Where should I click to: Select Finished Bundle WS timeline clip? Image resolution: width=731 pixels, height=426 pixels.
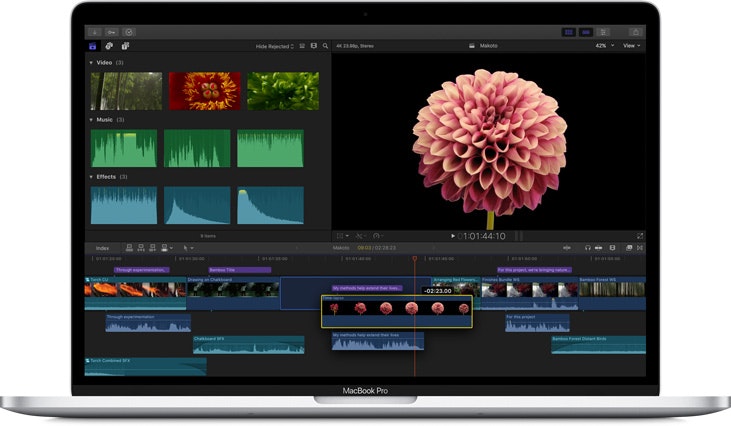pyautogui.click(x=530, y=293)
